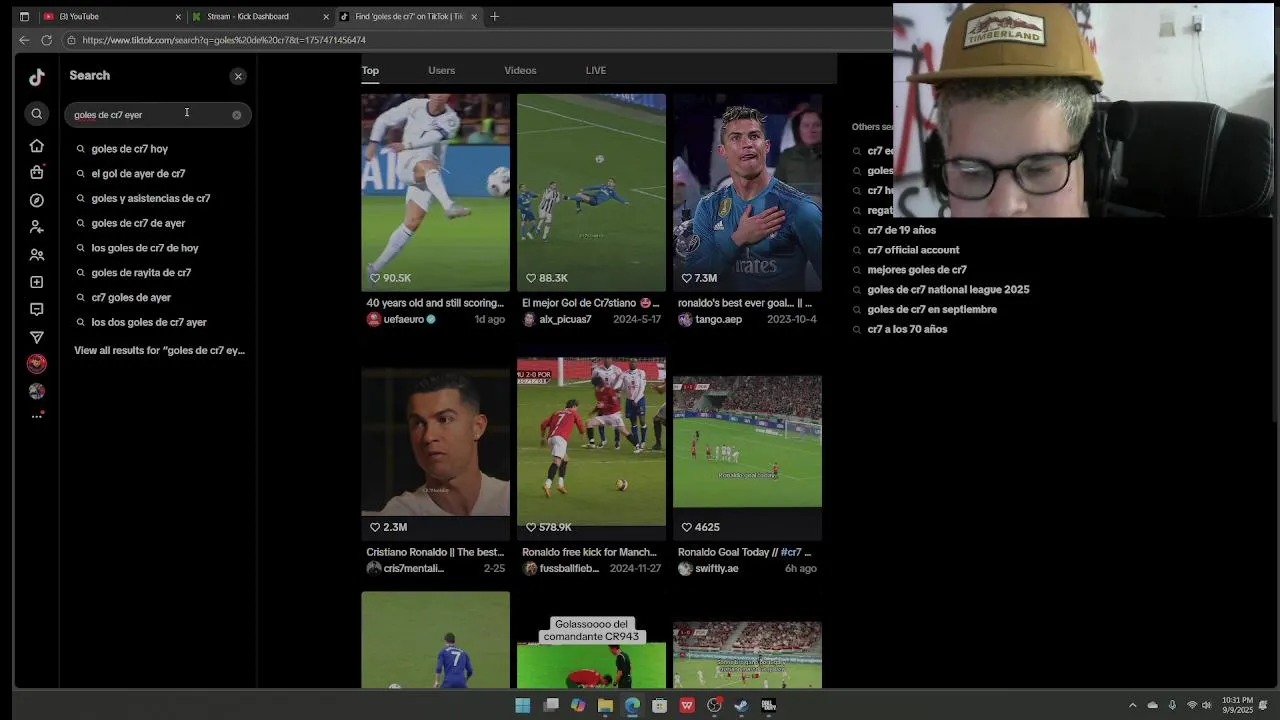Select suggestion 'cr7 goles de ayer'
This screenshot has height=720, width=1280.
click(x=131, y=298)
